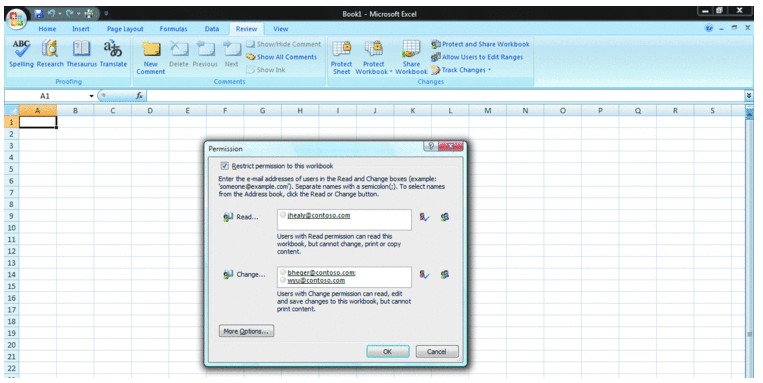Save workbook from Quick Access Toolbar
763x383 pixels.
tap(39, 14)
